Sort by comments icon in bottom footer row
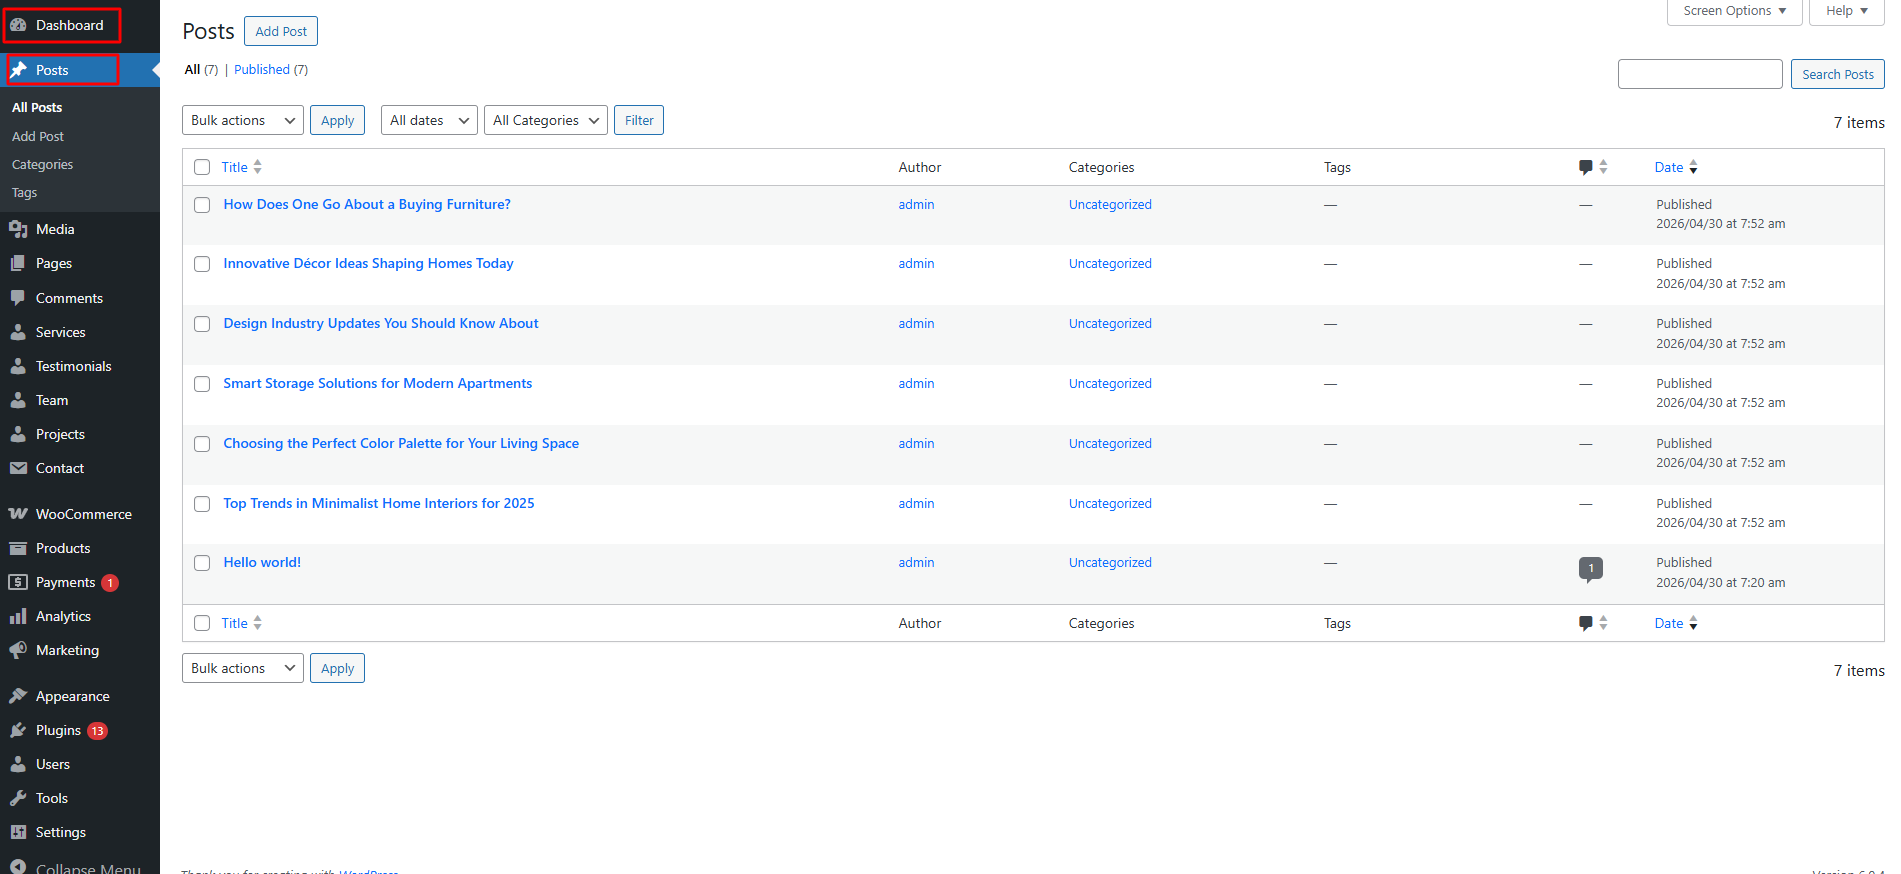The image size is (1901, 874). coord(1592,623)
